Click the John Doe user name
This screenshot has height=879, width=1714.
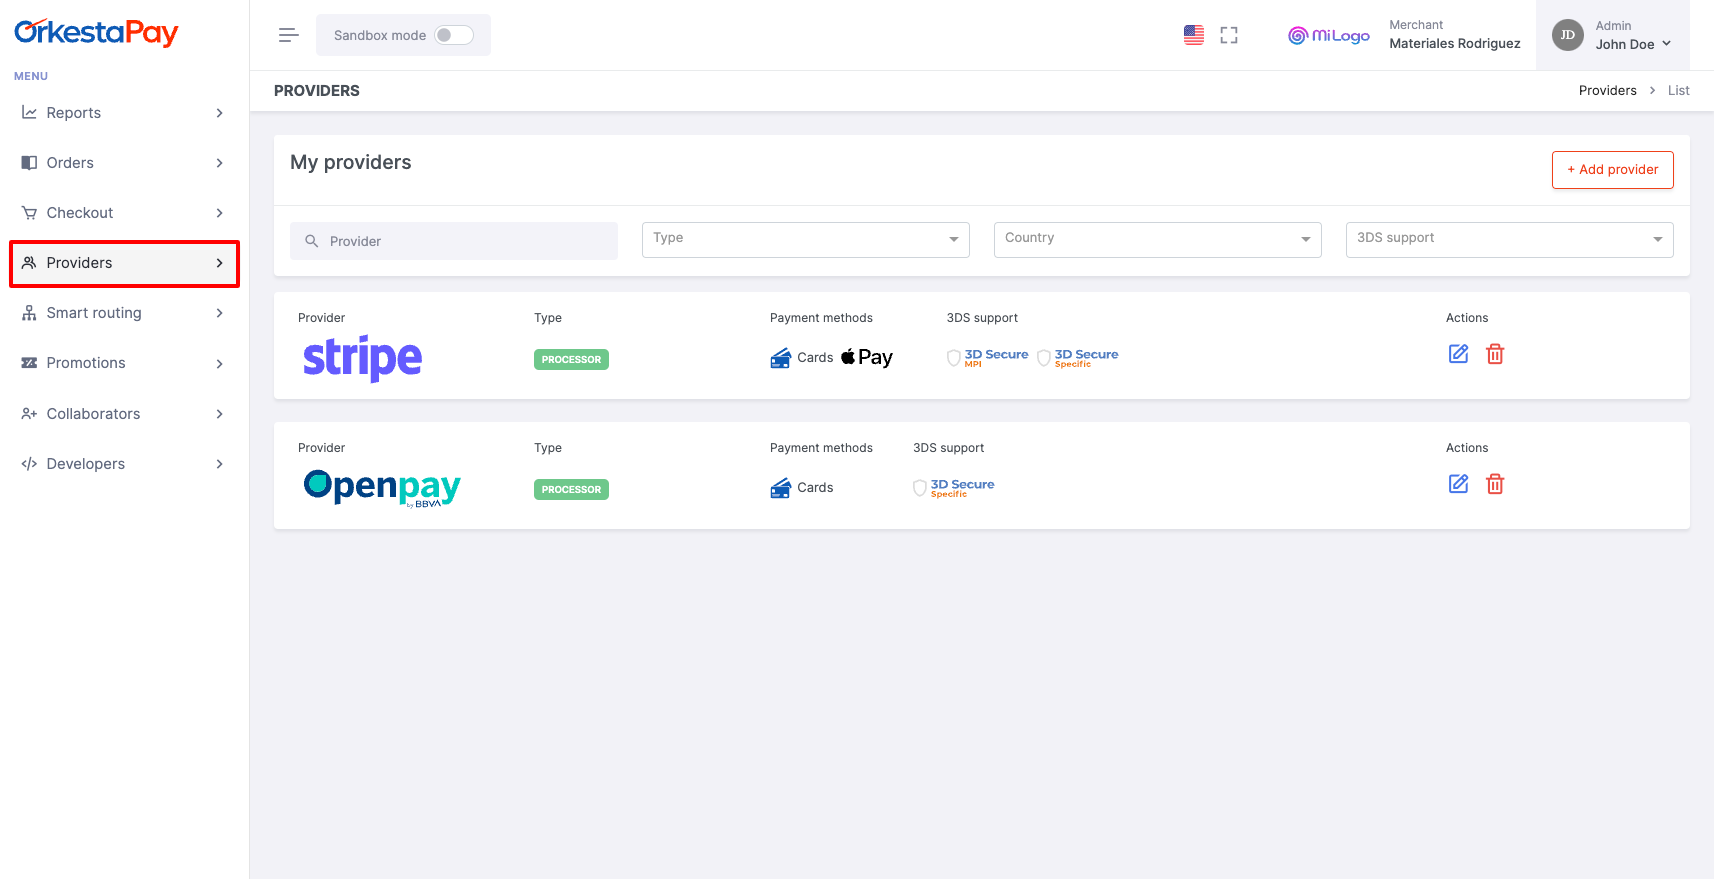(1625, 44)
